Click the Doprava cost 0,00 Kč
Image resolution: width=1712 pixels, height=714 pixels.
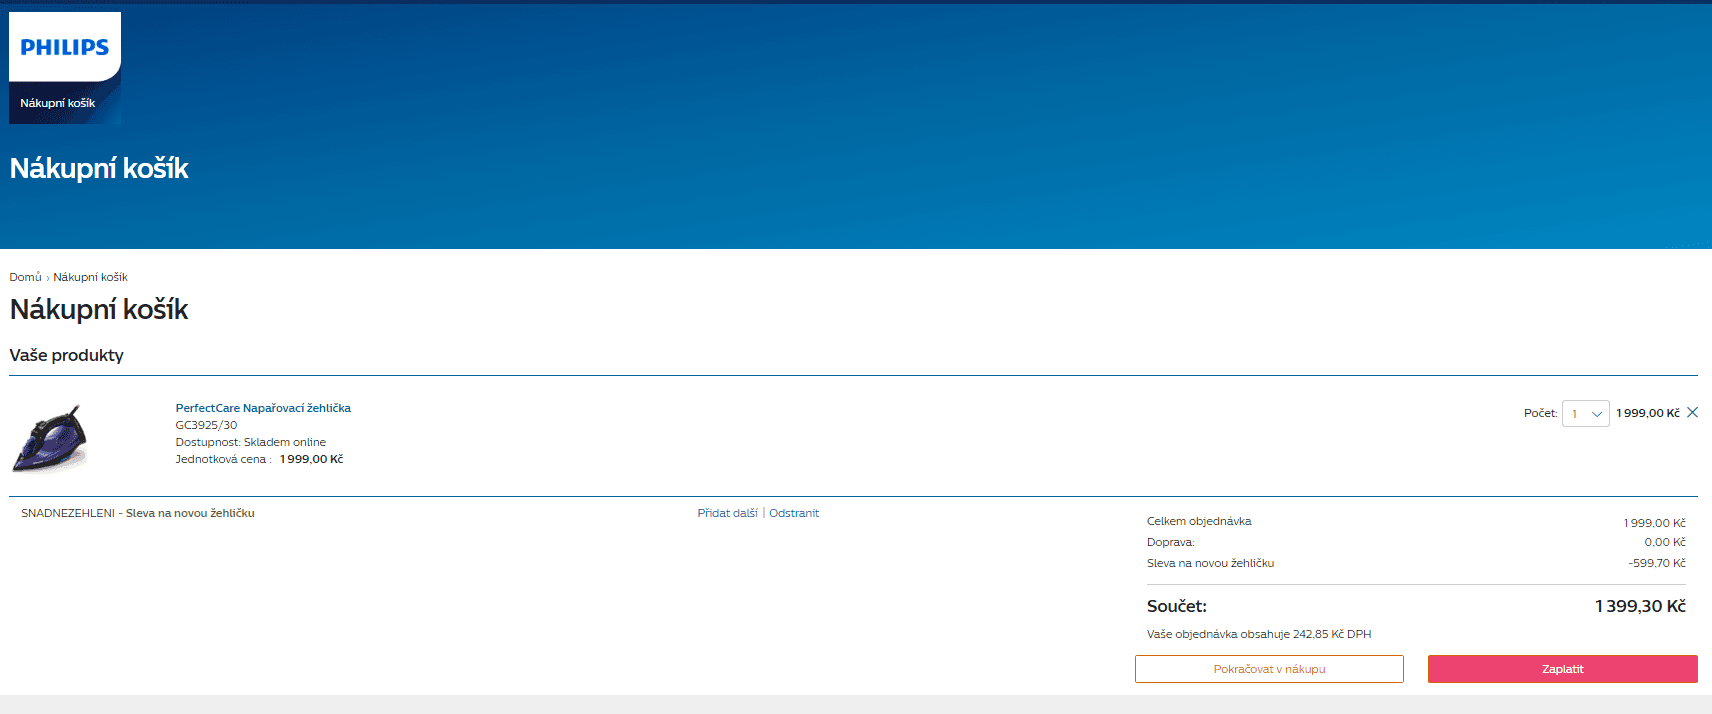[1665, 542]
